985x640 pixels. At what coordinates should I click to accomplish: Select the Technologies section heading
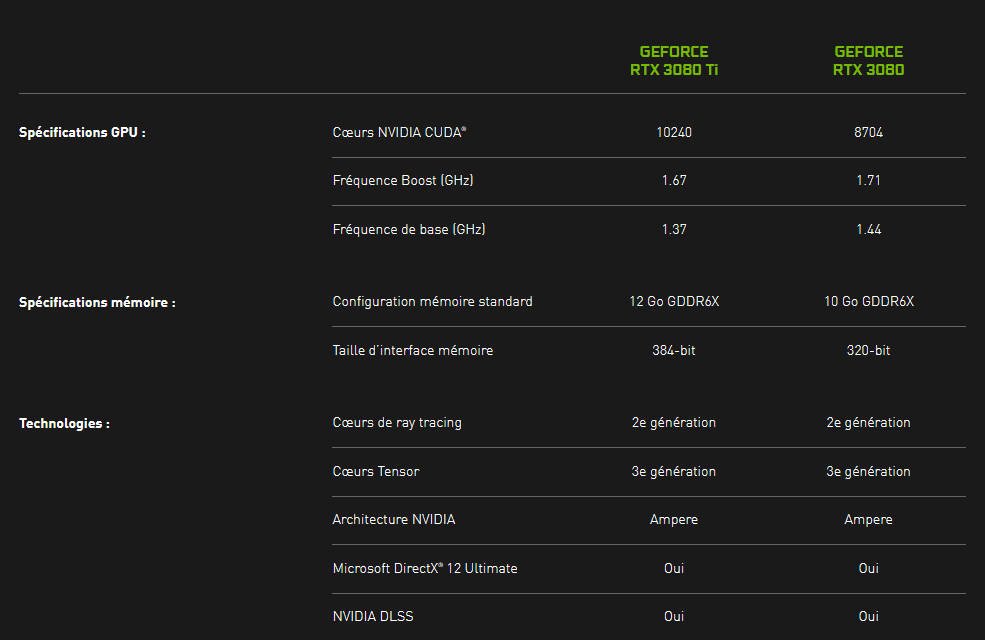click(x=64, y=424)
